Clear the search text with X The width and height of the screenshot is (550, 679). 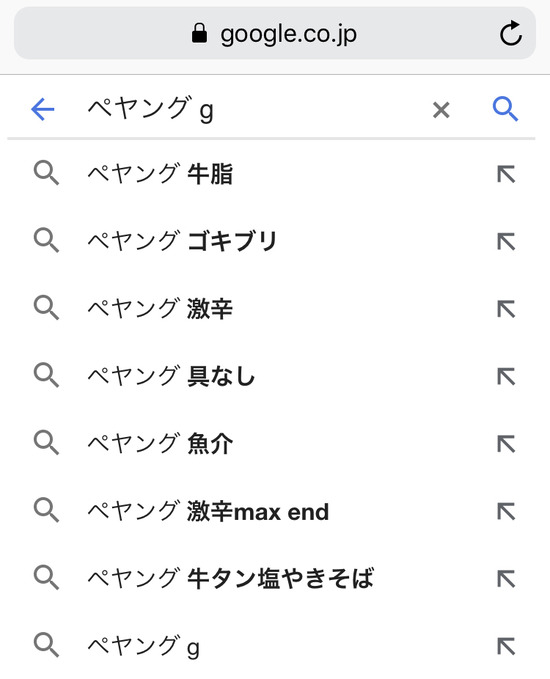point(441,110)
